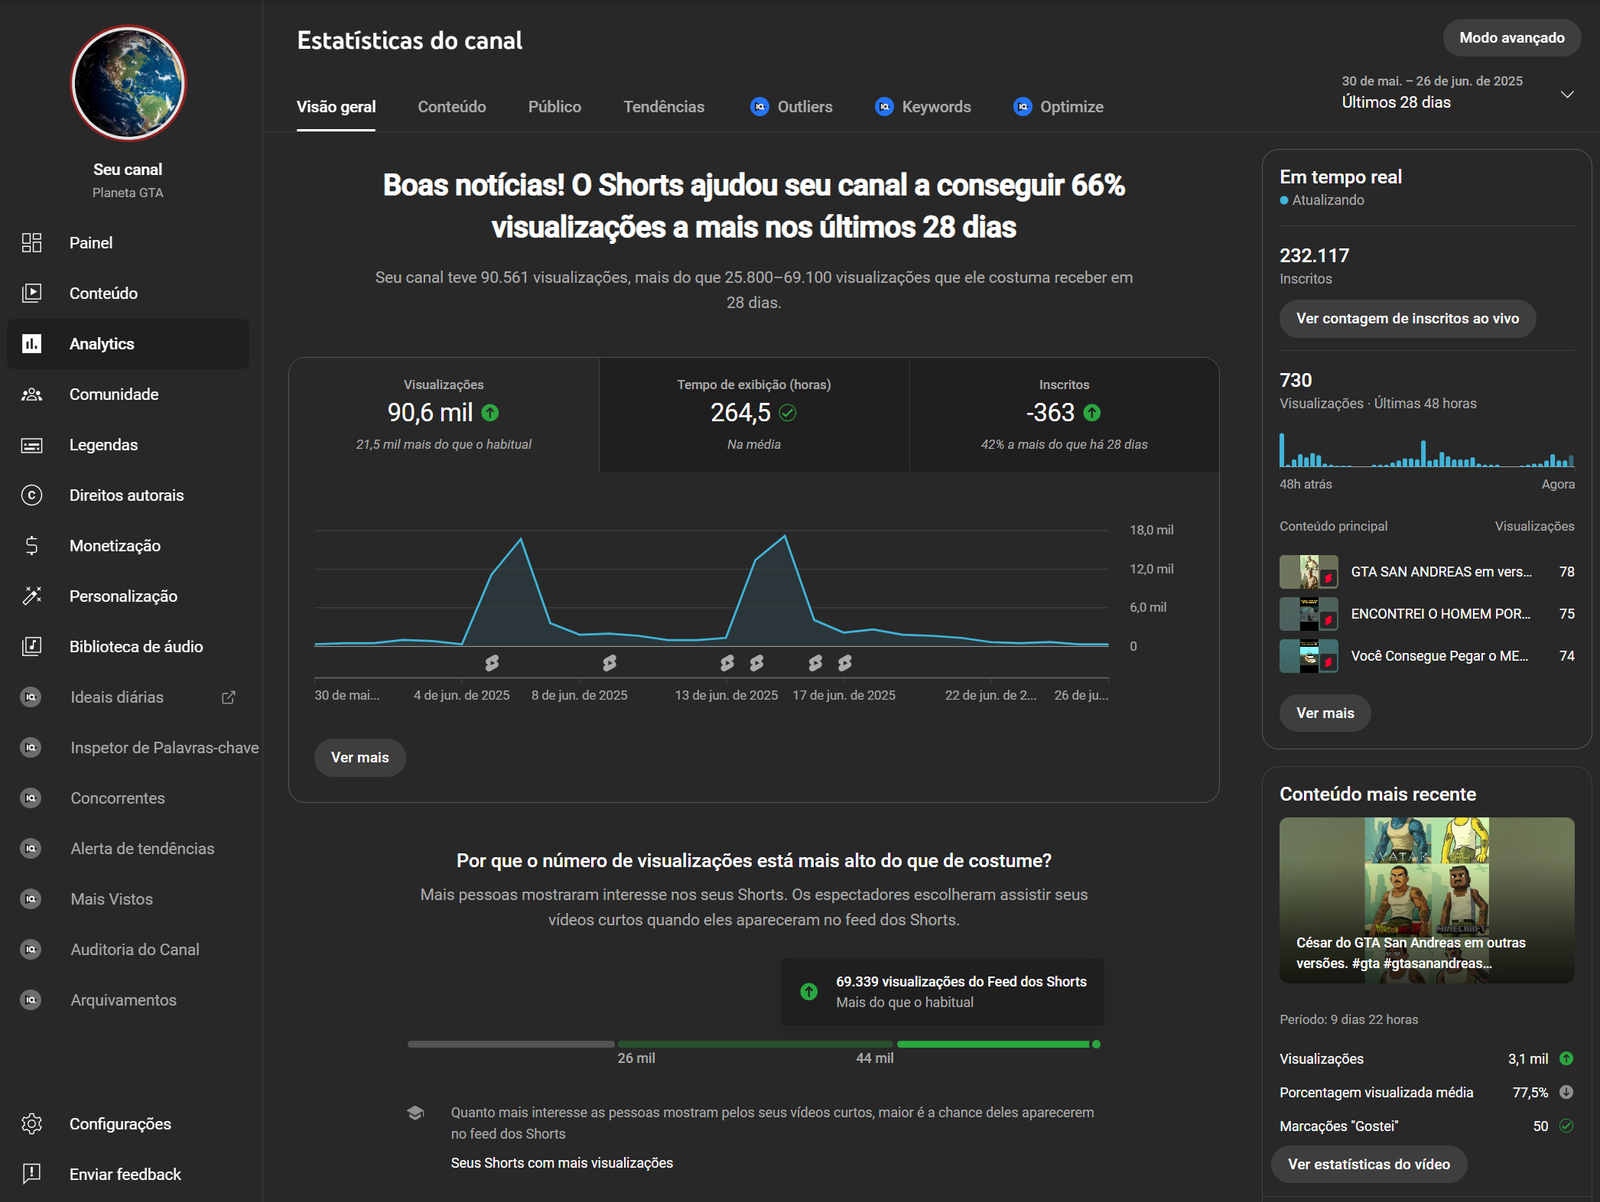
Task: Click the Modo avançado button
Action: point(1512,38)
